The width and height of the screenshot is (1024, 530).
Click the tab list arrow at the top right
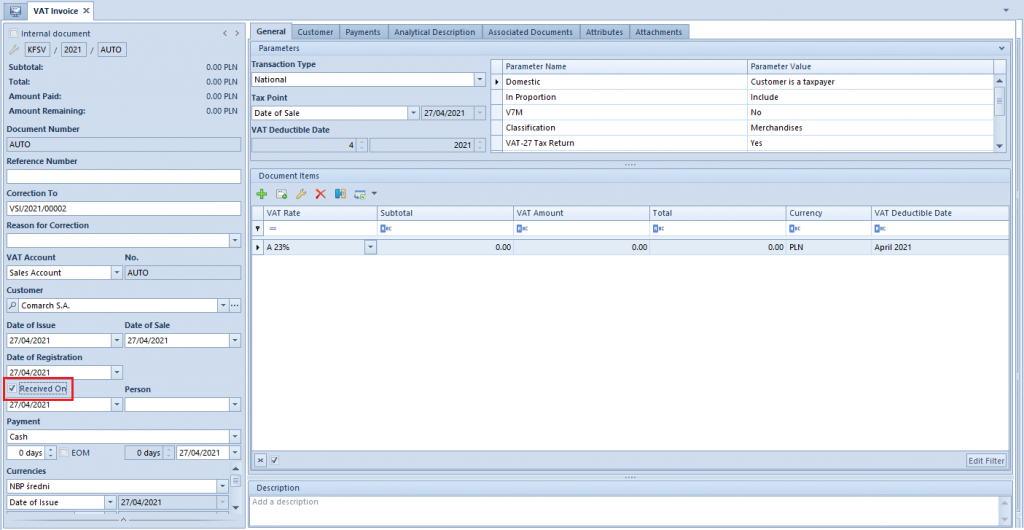(x=1006, y=11)
